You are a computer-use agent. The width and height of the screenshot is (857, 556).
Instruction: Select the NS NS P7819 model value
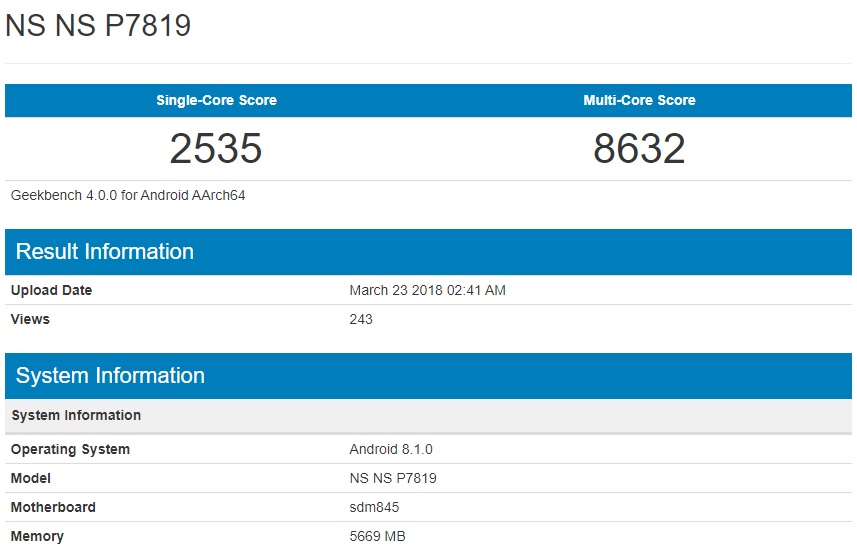coord(393,478)
